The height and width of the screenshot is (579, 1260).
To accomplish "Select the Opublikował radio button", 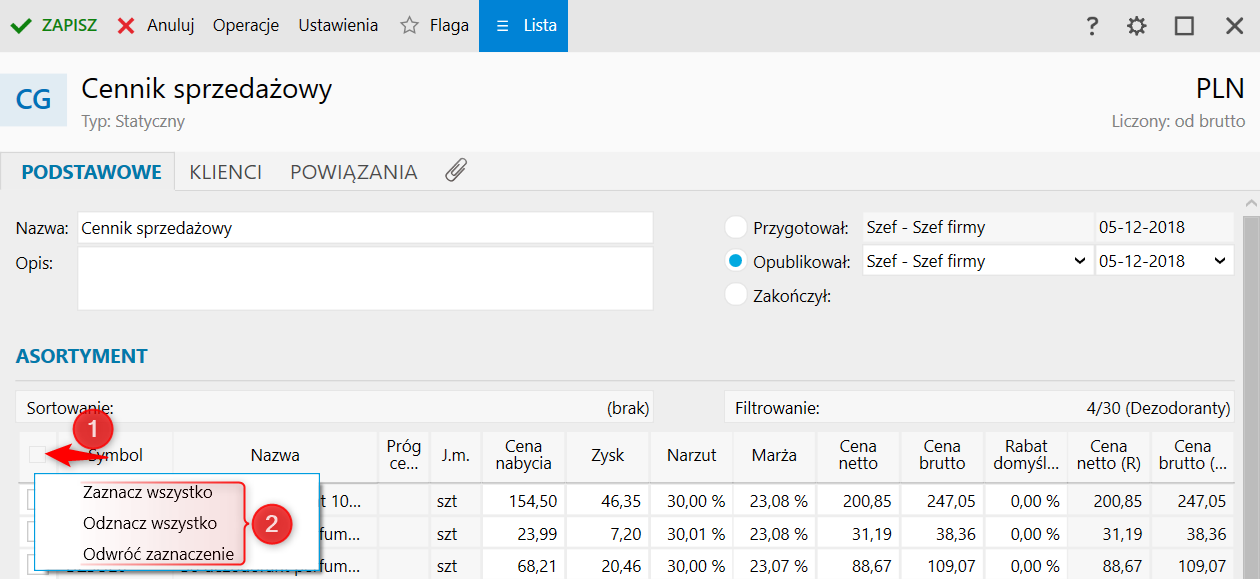I will 736,261.
